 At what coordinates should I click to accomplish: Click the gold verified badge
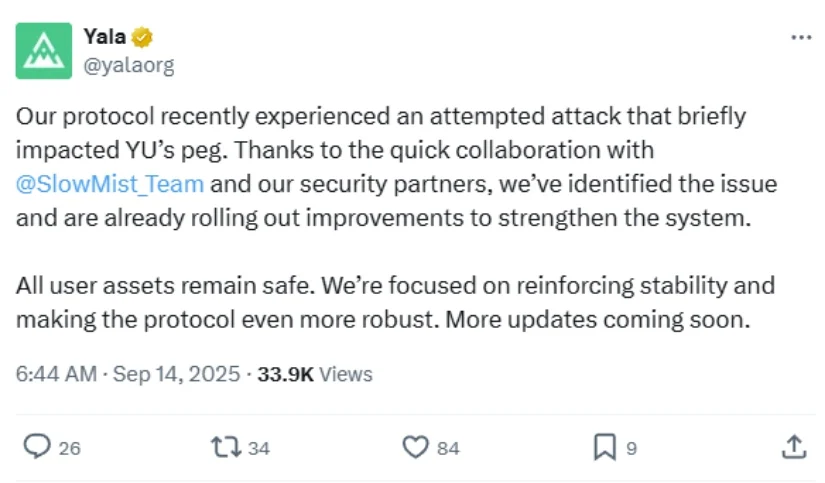click(x=143, y=38)
